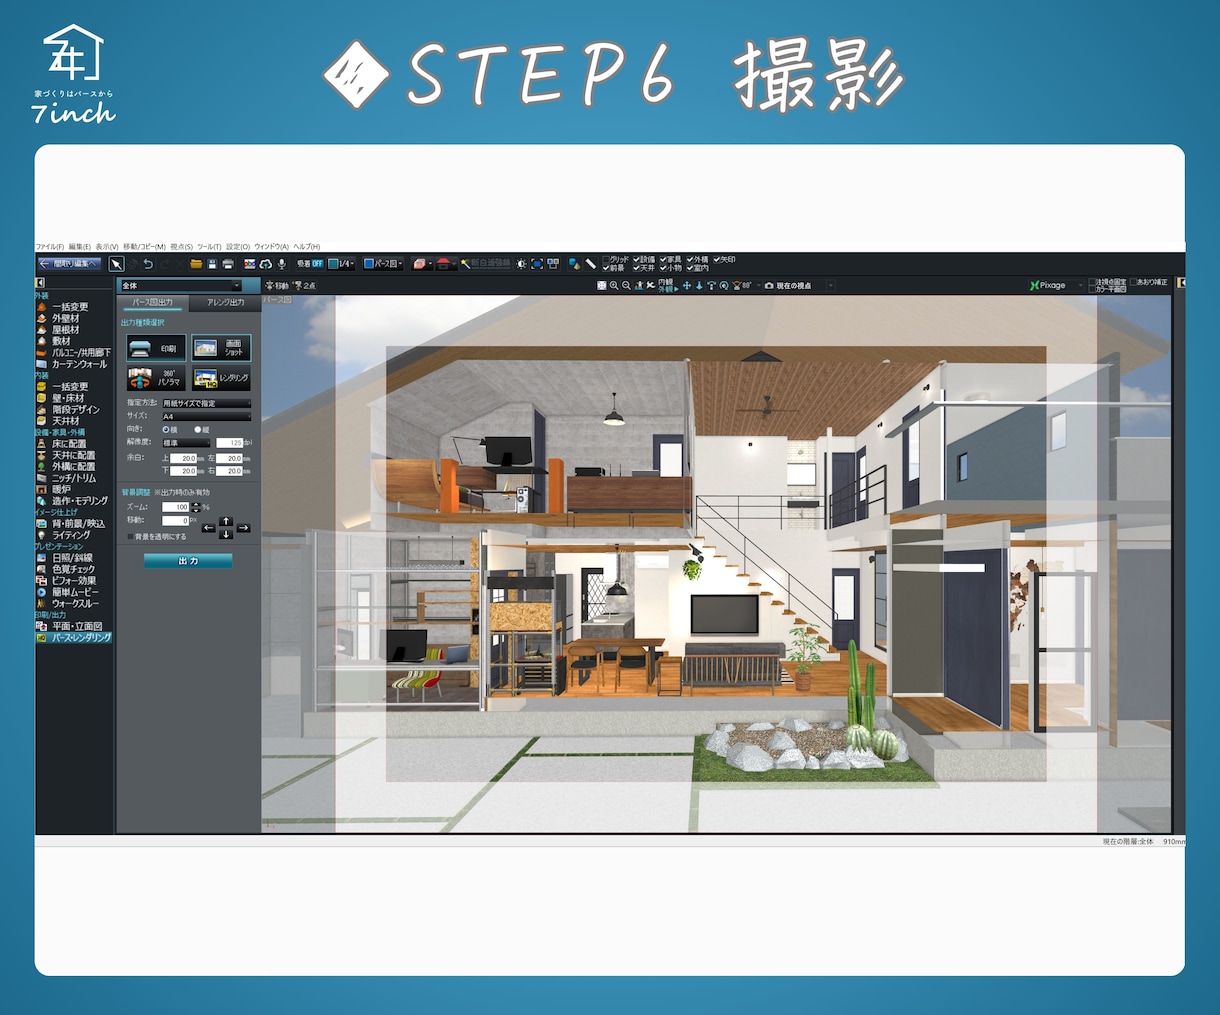This screenshot has width=1220, height=1015.
Task: Open the ファイル(F) menu
Action: [50, 247]
